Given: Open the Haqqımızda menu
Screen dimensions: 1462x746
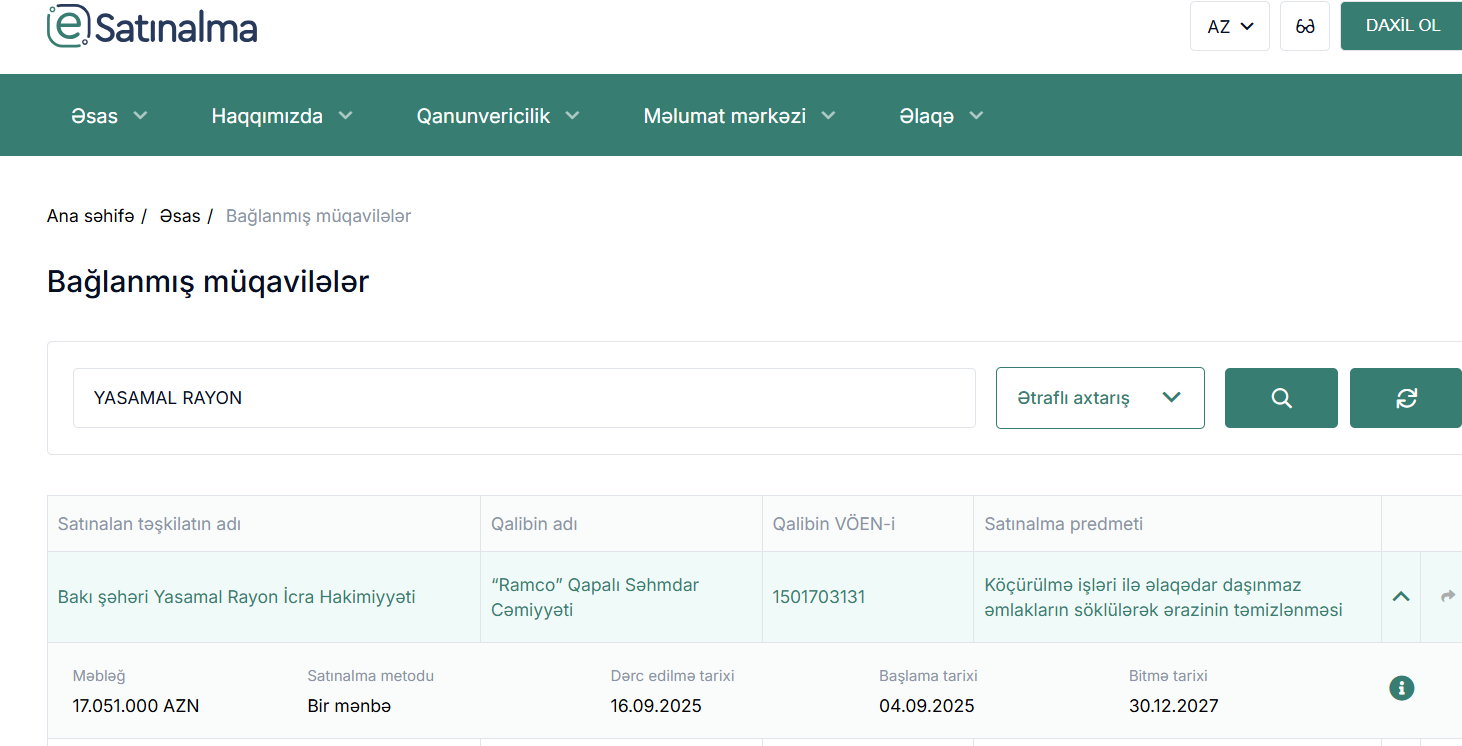Looking at the screenshot, I should point(282,116).
